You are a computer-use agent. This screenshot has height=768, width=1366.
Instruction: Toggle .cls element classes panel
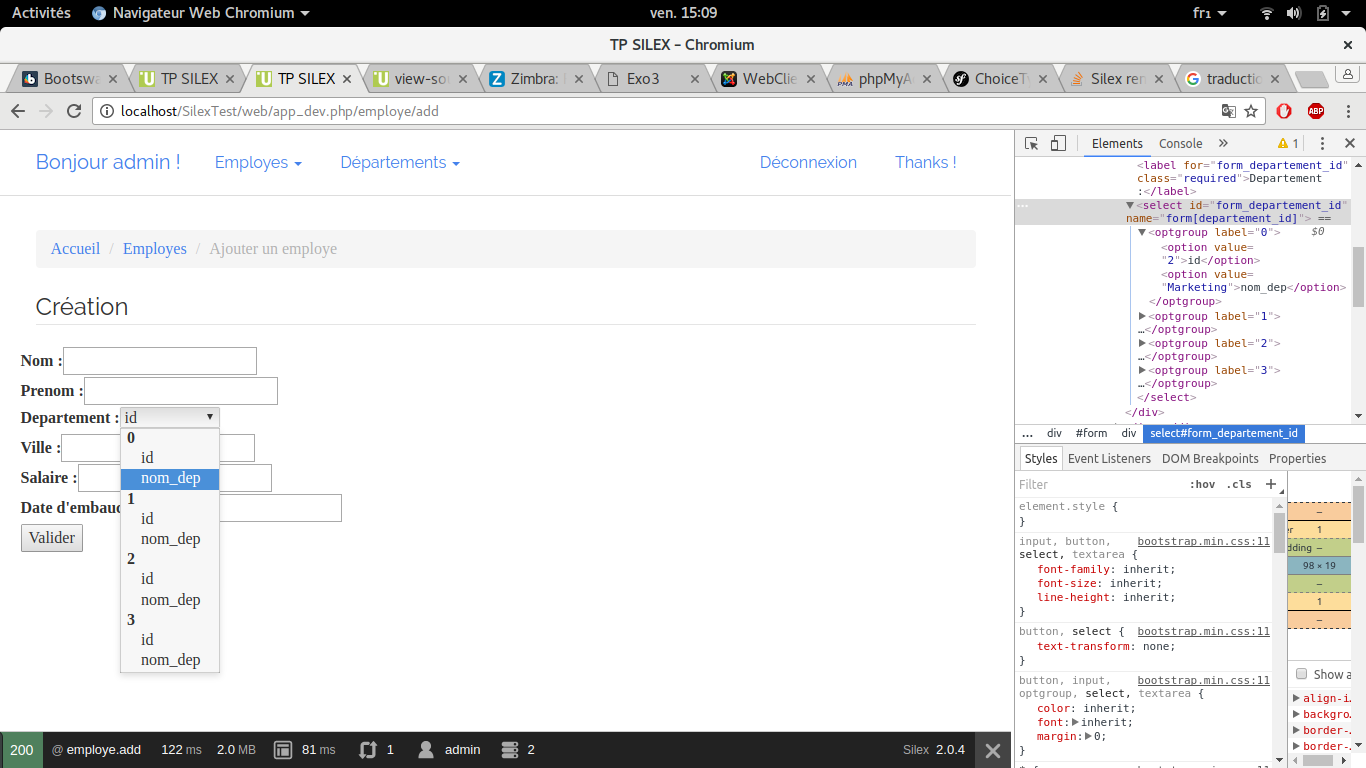(1239, 484)
